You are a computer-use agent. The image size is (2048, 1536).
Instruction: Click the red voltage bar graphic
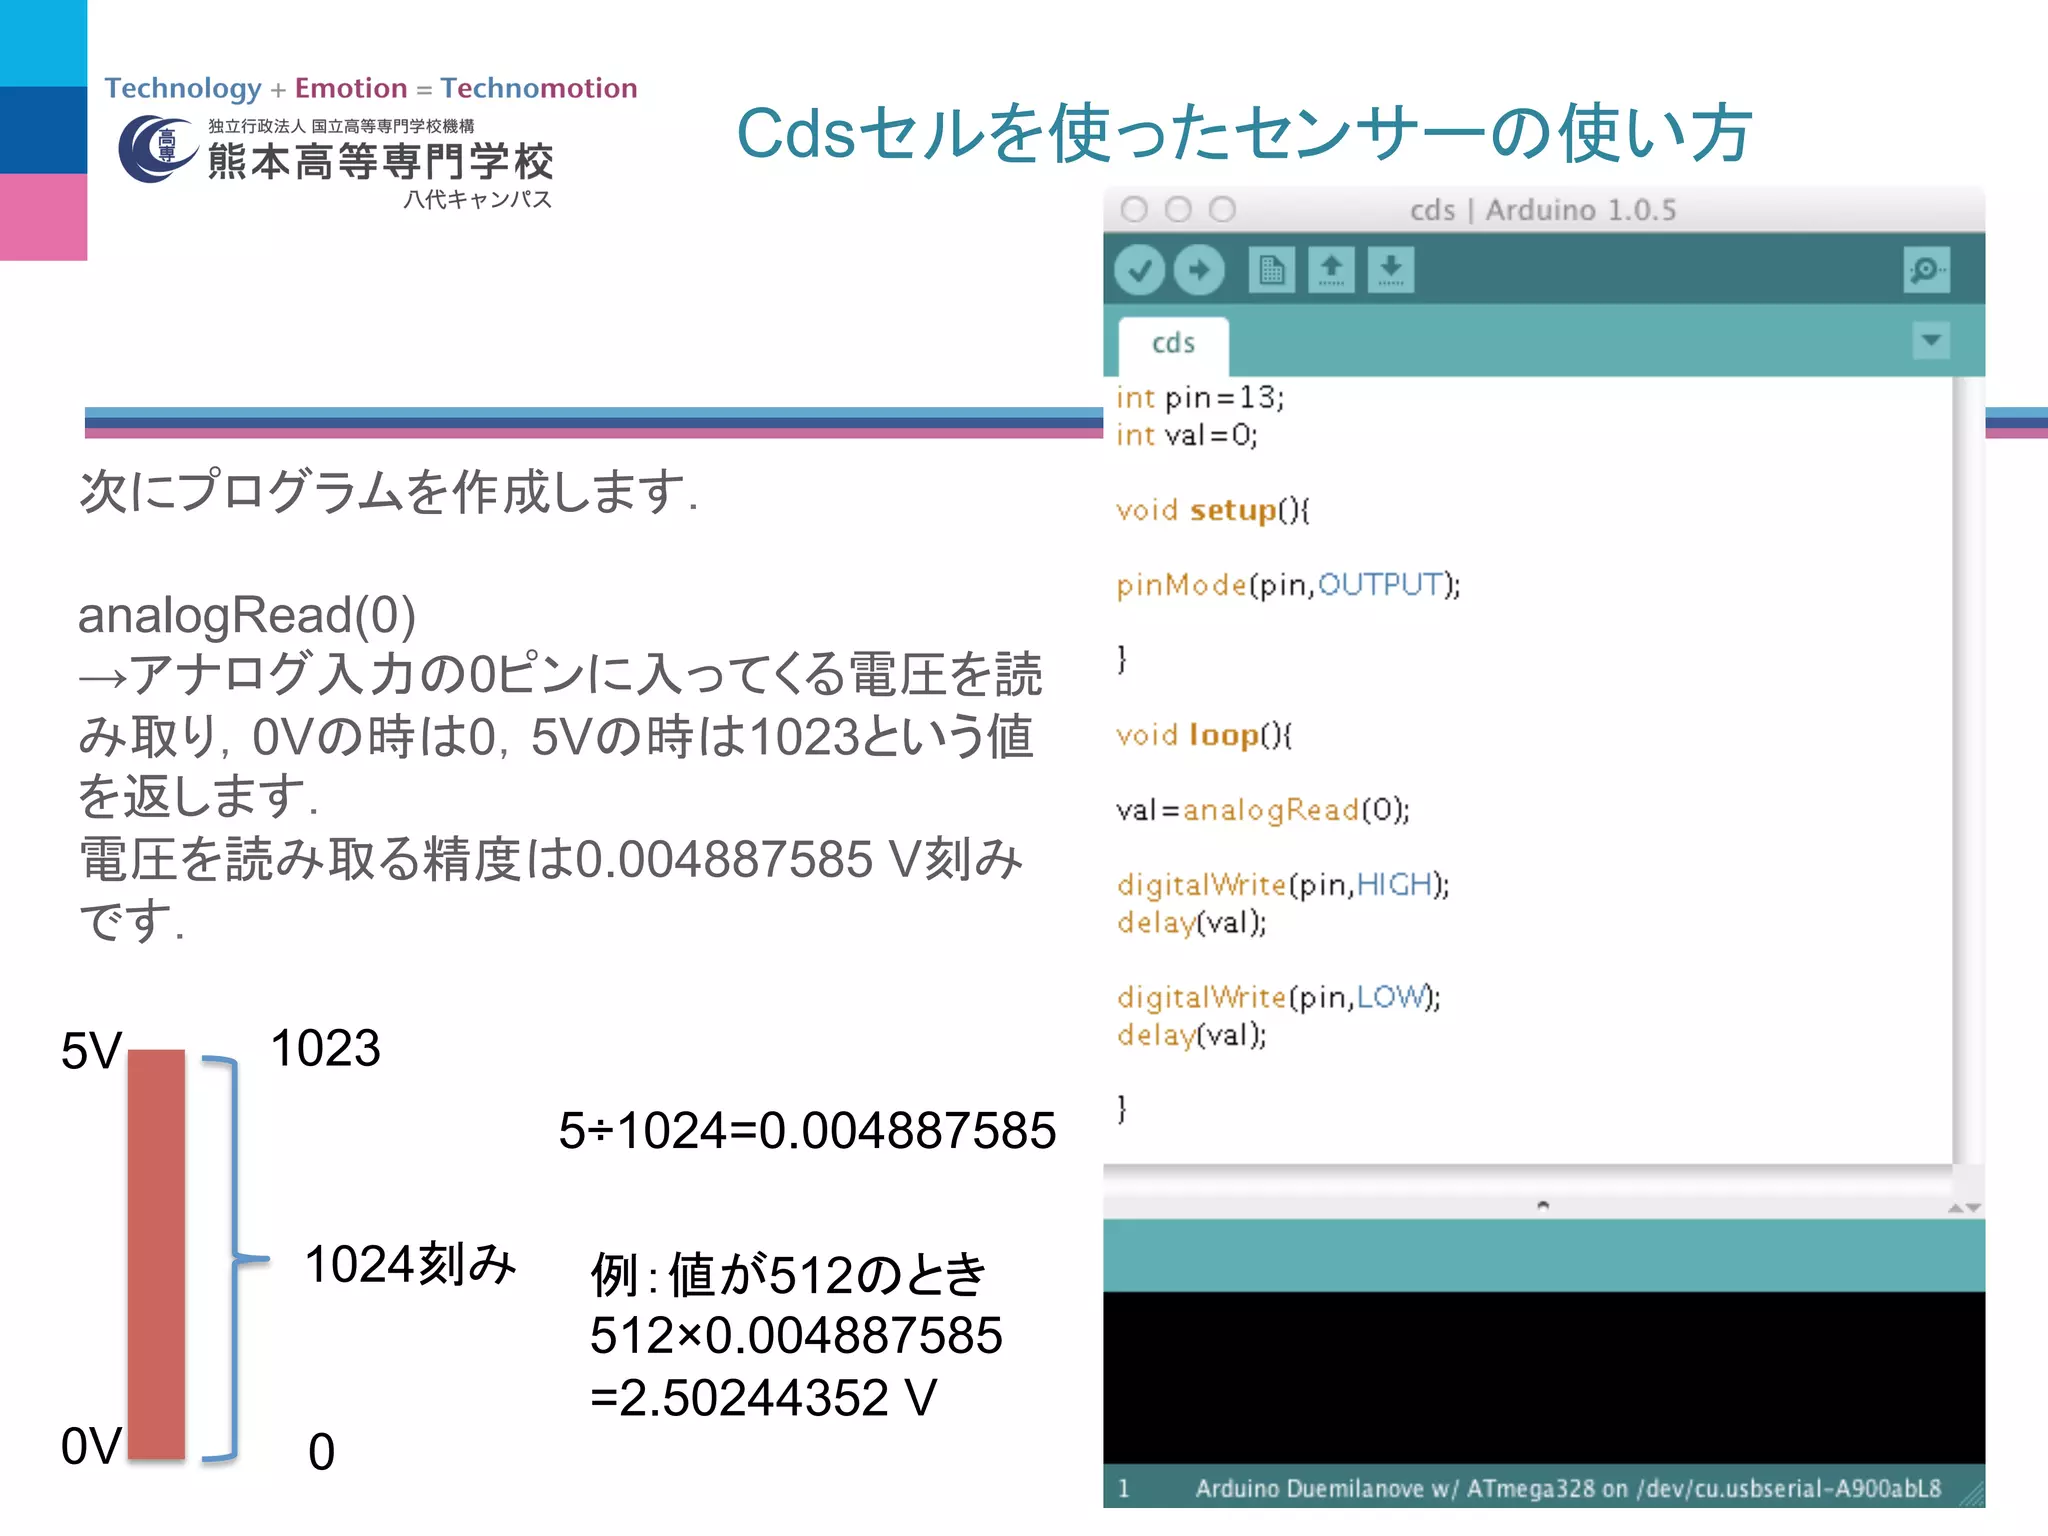tap(156, 1254)
